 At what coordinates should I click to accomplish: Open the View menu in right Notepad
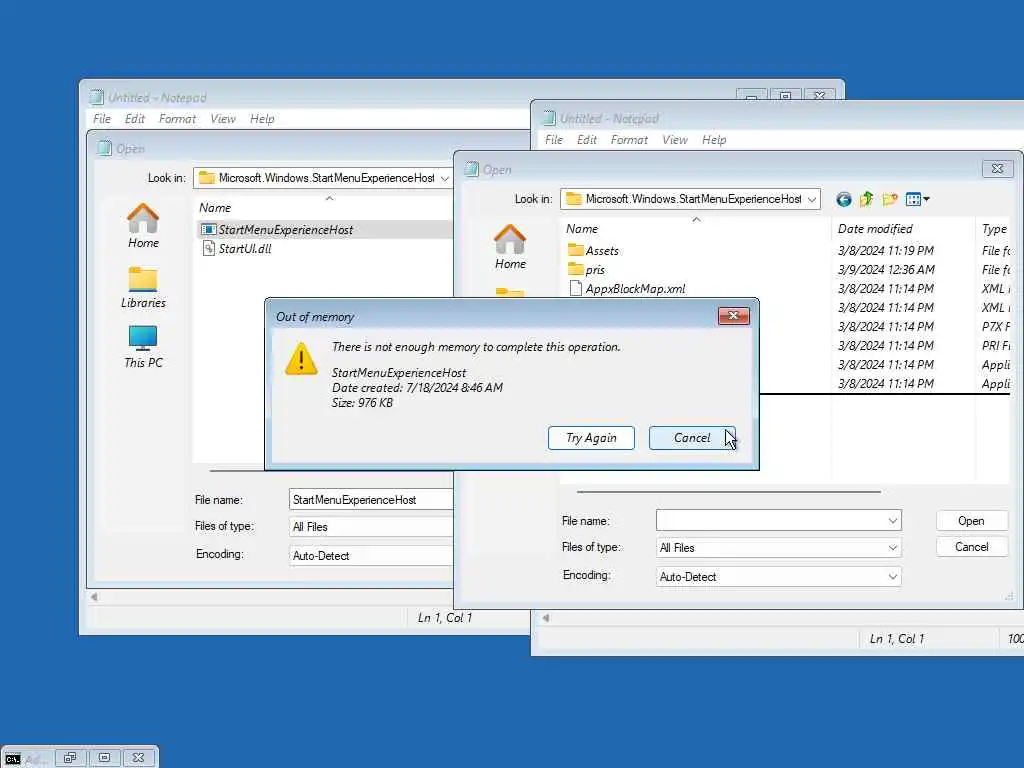click(x=675, y=140)
